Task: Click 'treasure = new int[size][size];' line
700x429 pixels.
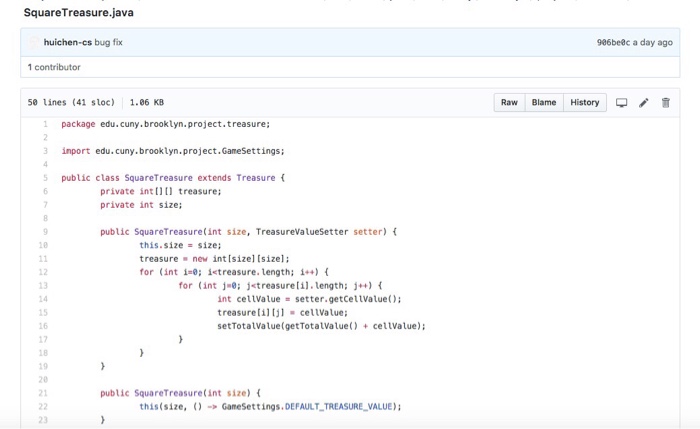Action: click(214, 258)
